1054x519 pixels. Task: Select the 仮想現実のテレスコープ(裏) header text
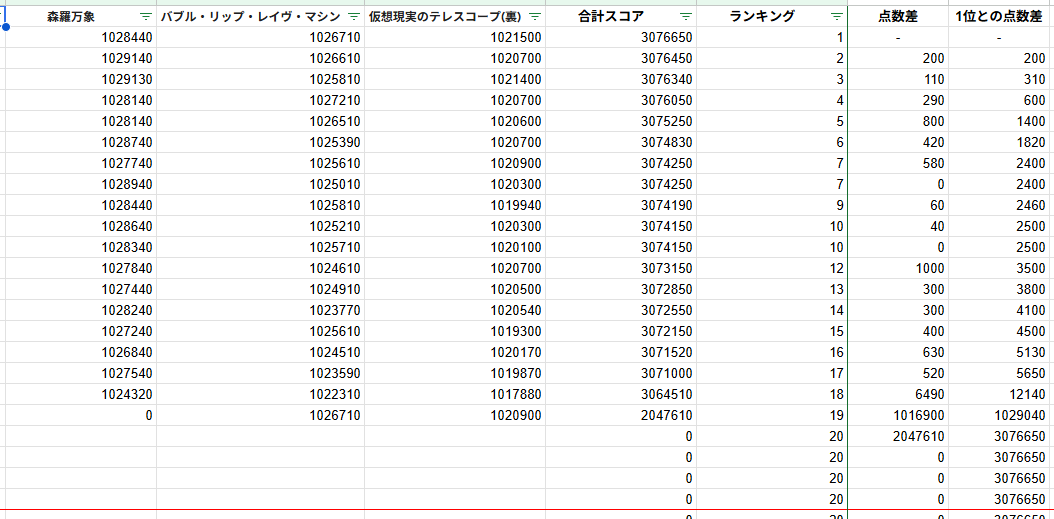point(446,17)
